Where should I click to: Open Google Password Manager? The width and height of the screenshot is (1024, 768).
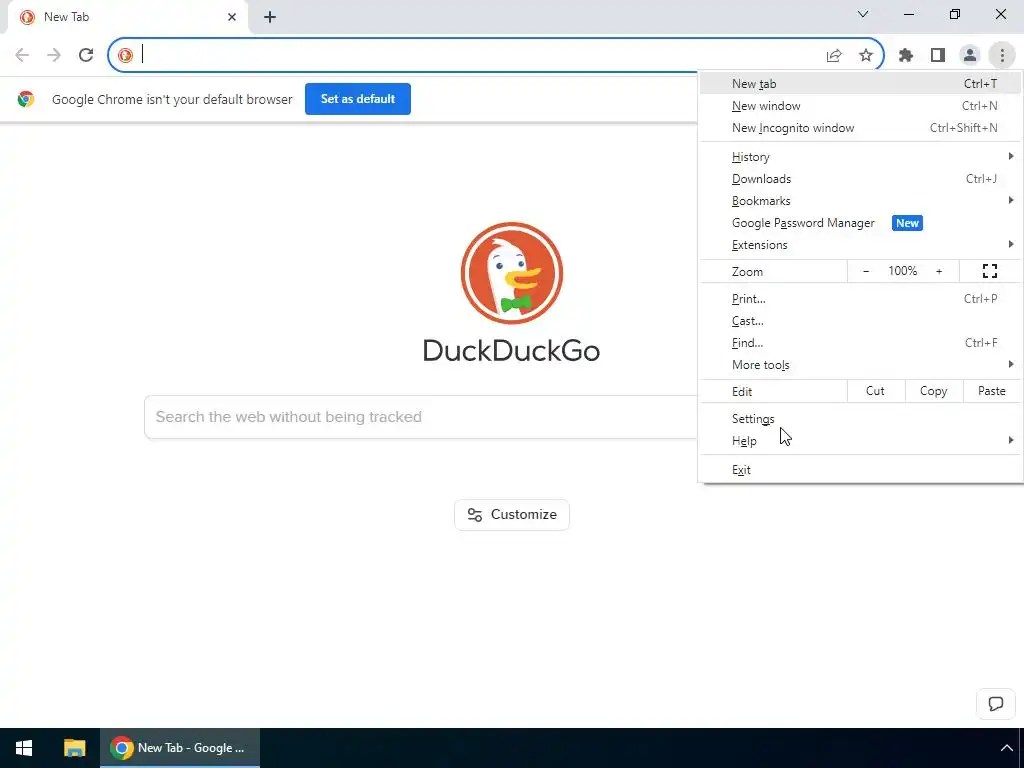point(860,223)
